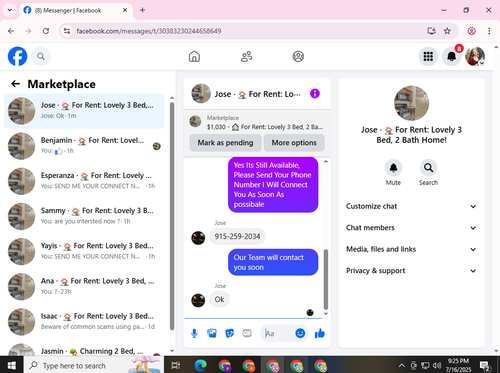
Task: Open emoji picker in message box
Action: 300,333
